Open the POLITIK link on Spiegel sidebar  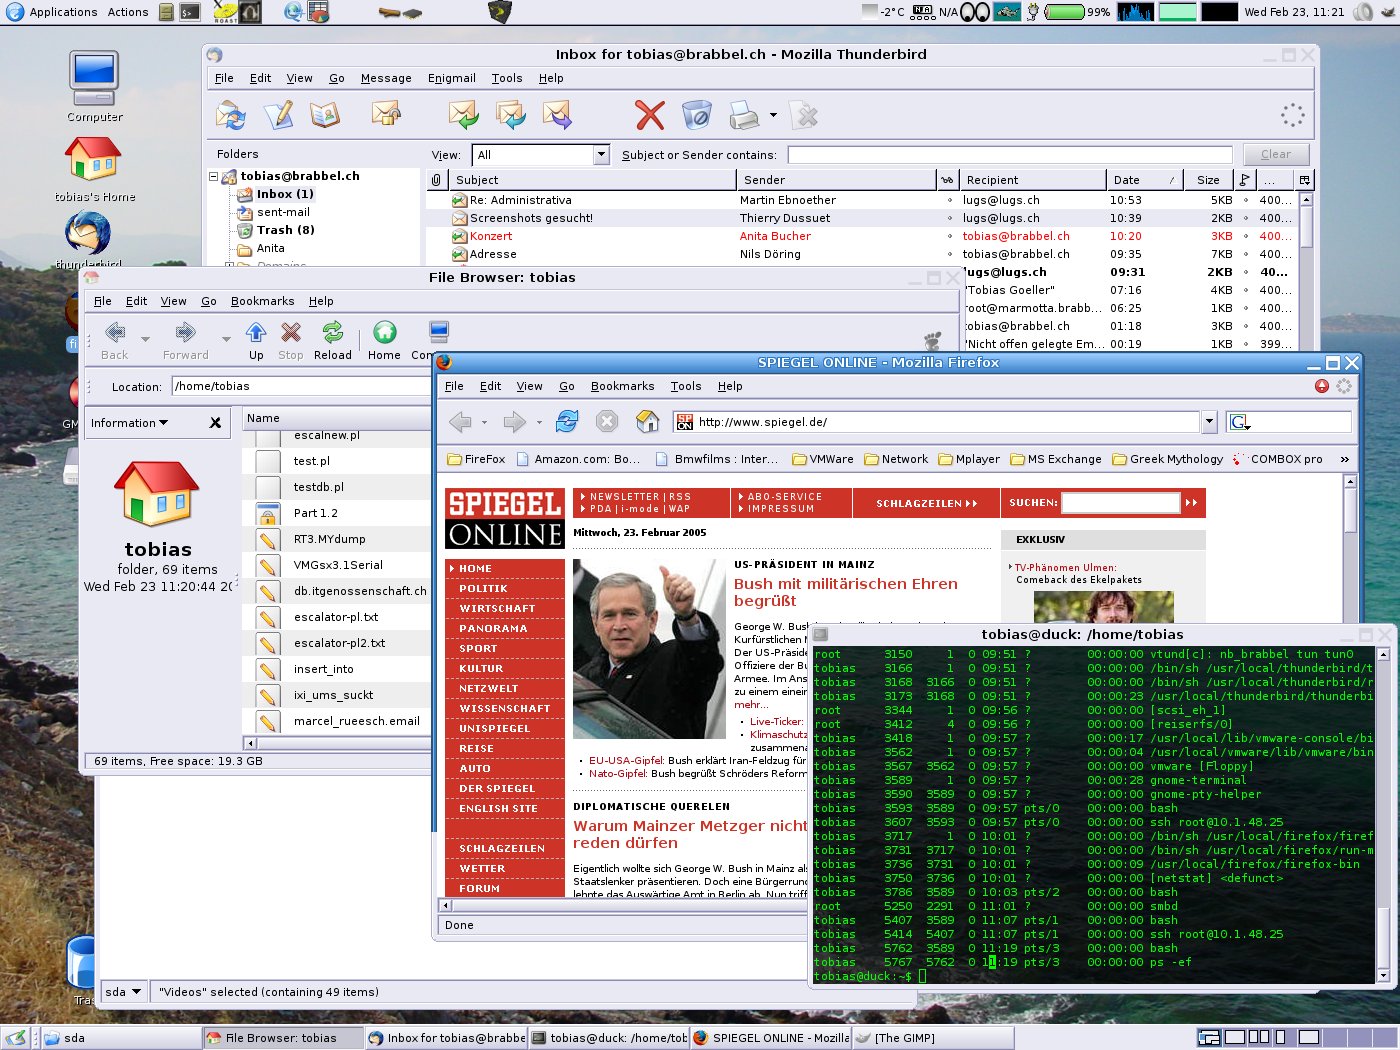tap(483, 589)
